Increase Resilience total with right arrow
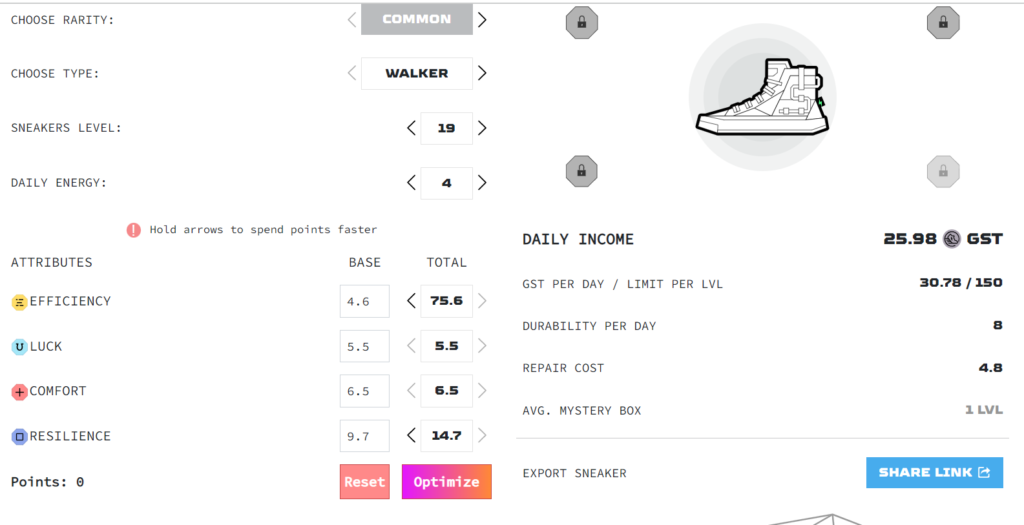Screen dimensions: 1024x525 point(482,436)
